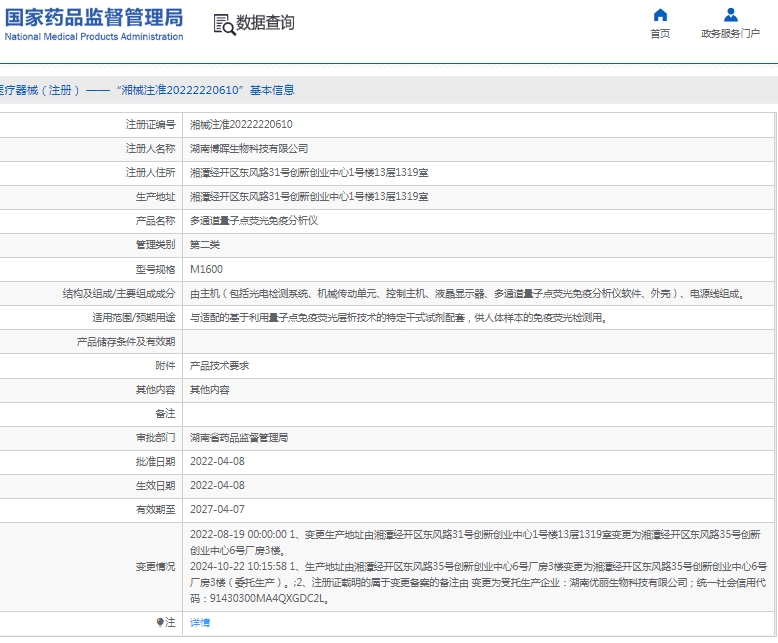Click the 附件 row label
This screenshot has width=778, height=643.
(165, 366)
